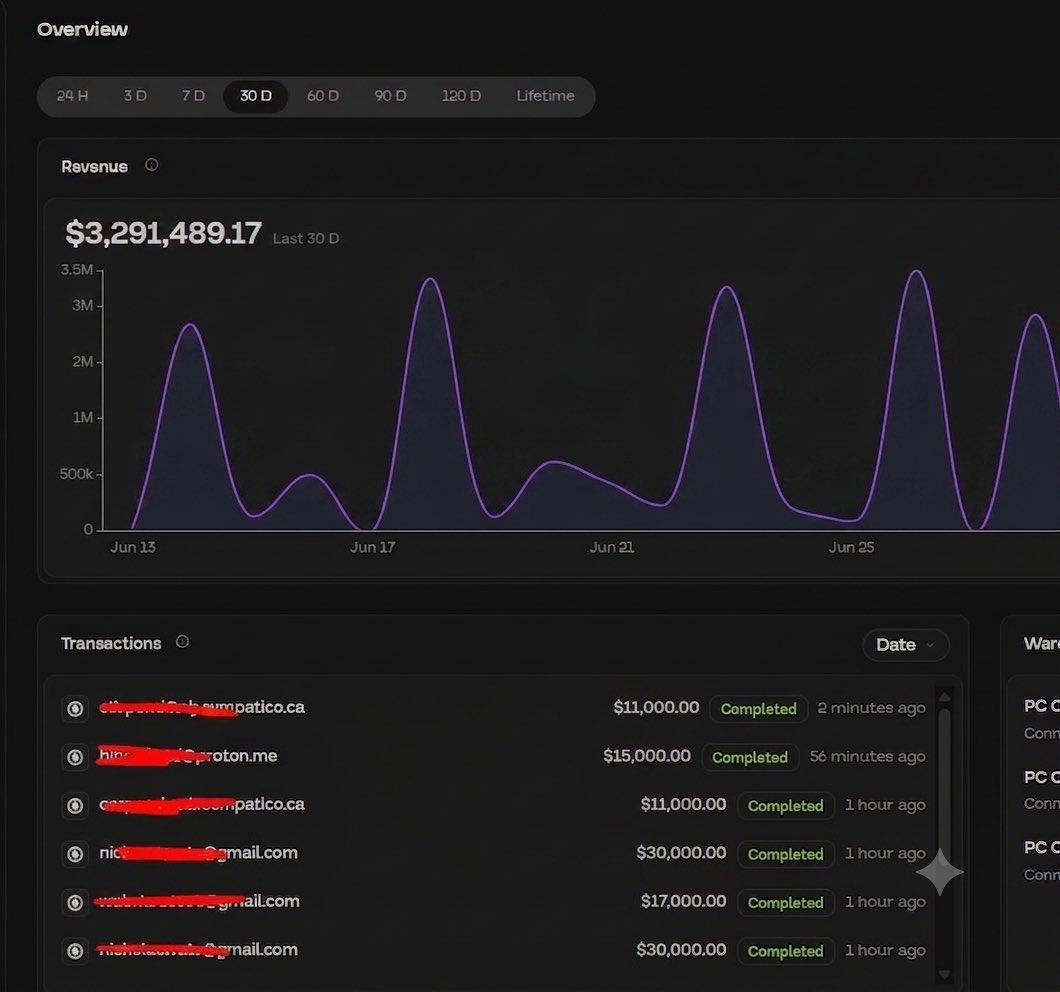The width and height of the screenshot is (1060, 992).
Task: Choose the 7 D time range
Action: pyautogui.click(x=193, y=96)
